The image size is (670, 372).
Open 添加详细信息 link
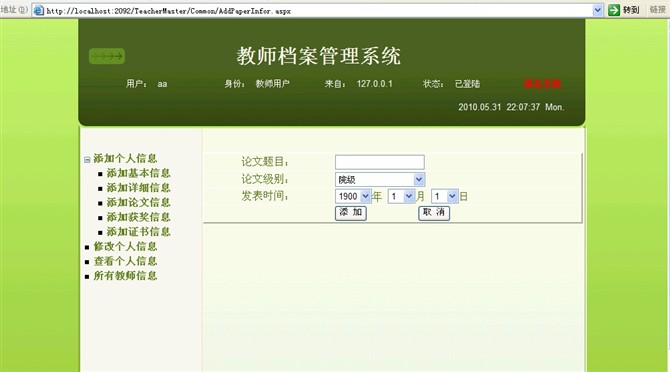click(138, 187)
